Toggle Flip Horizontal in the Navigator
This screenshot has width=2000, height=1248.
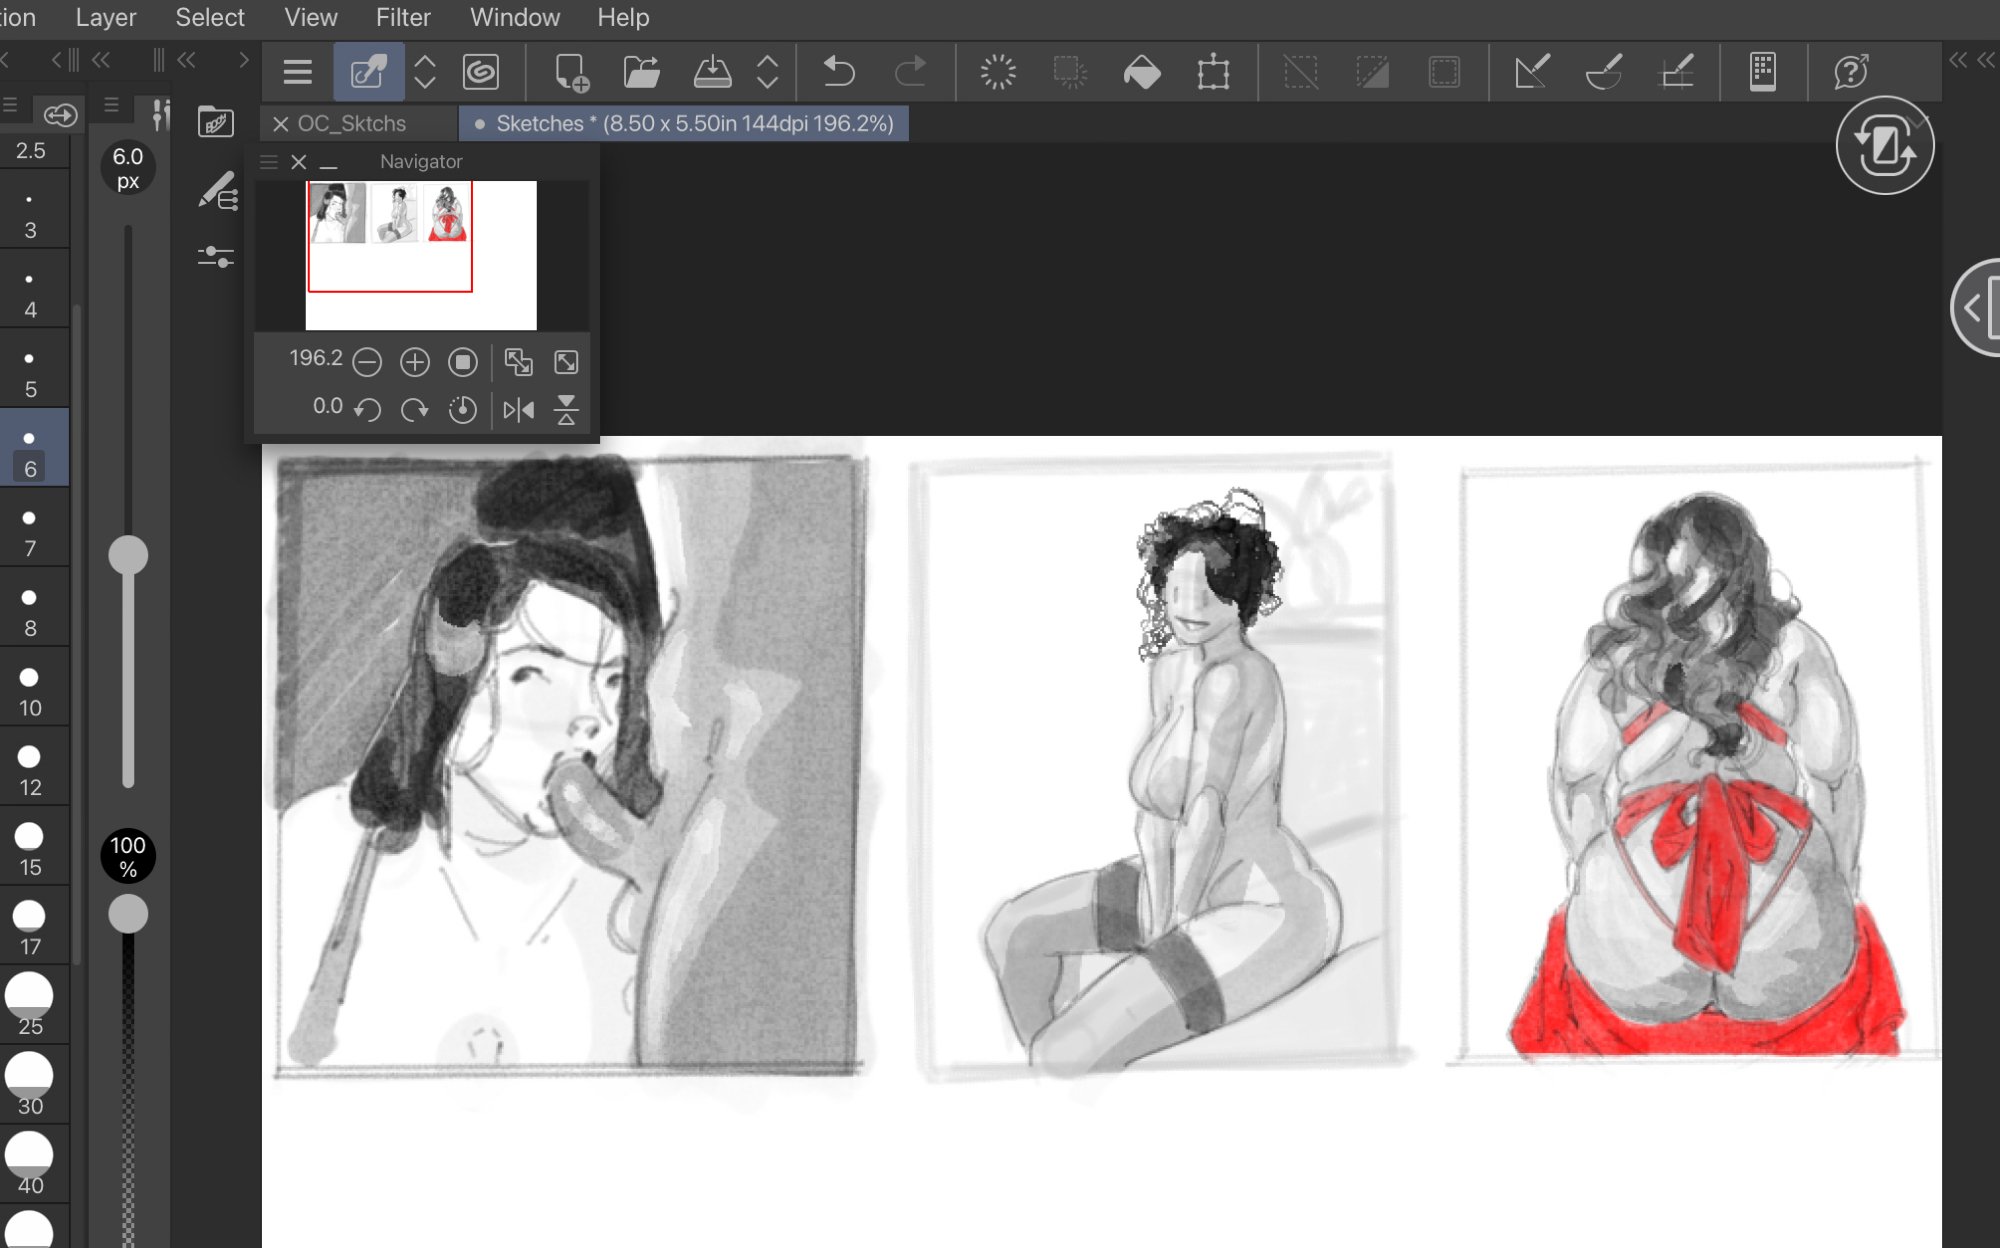pyautogui.click(x=518, y=410)
